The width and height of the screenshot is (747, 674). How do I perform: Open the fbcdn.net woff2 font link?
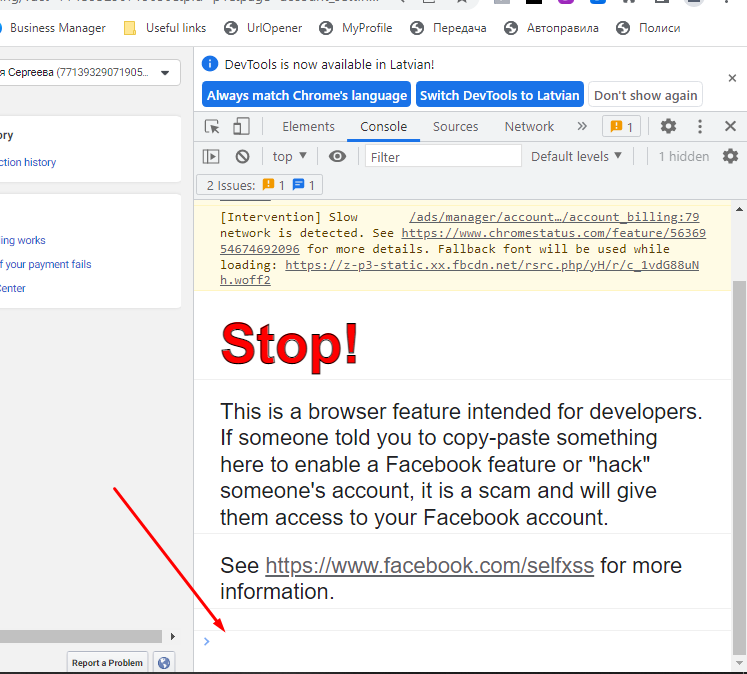click(492, 265)
